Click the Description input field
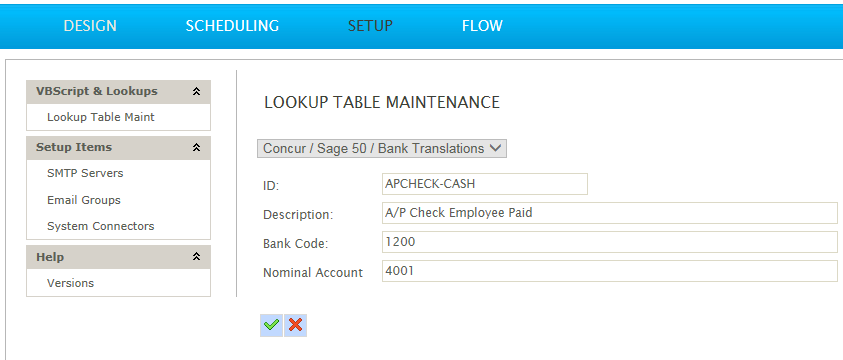The width and height of the screenshot is (843, 360). click(x=610, y=213)
